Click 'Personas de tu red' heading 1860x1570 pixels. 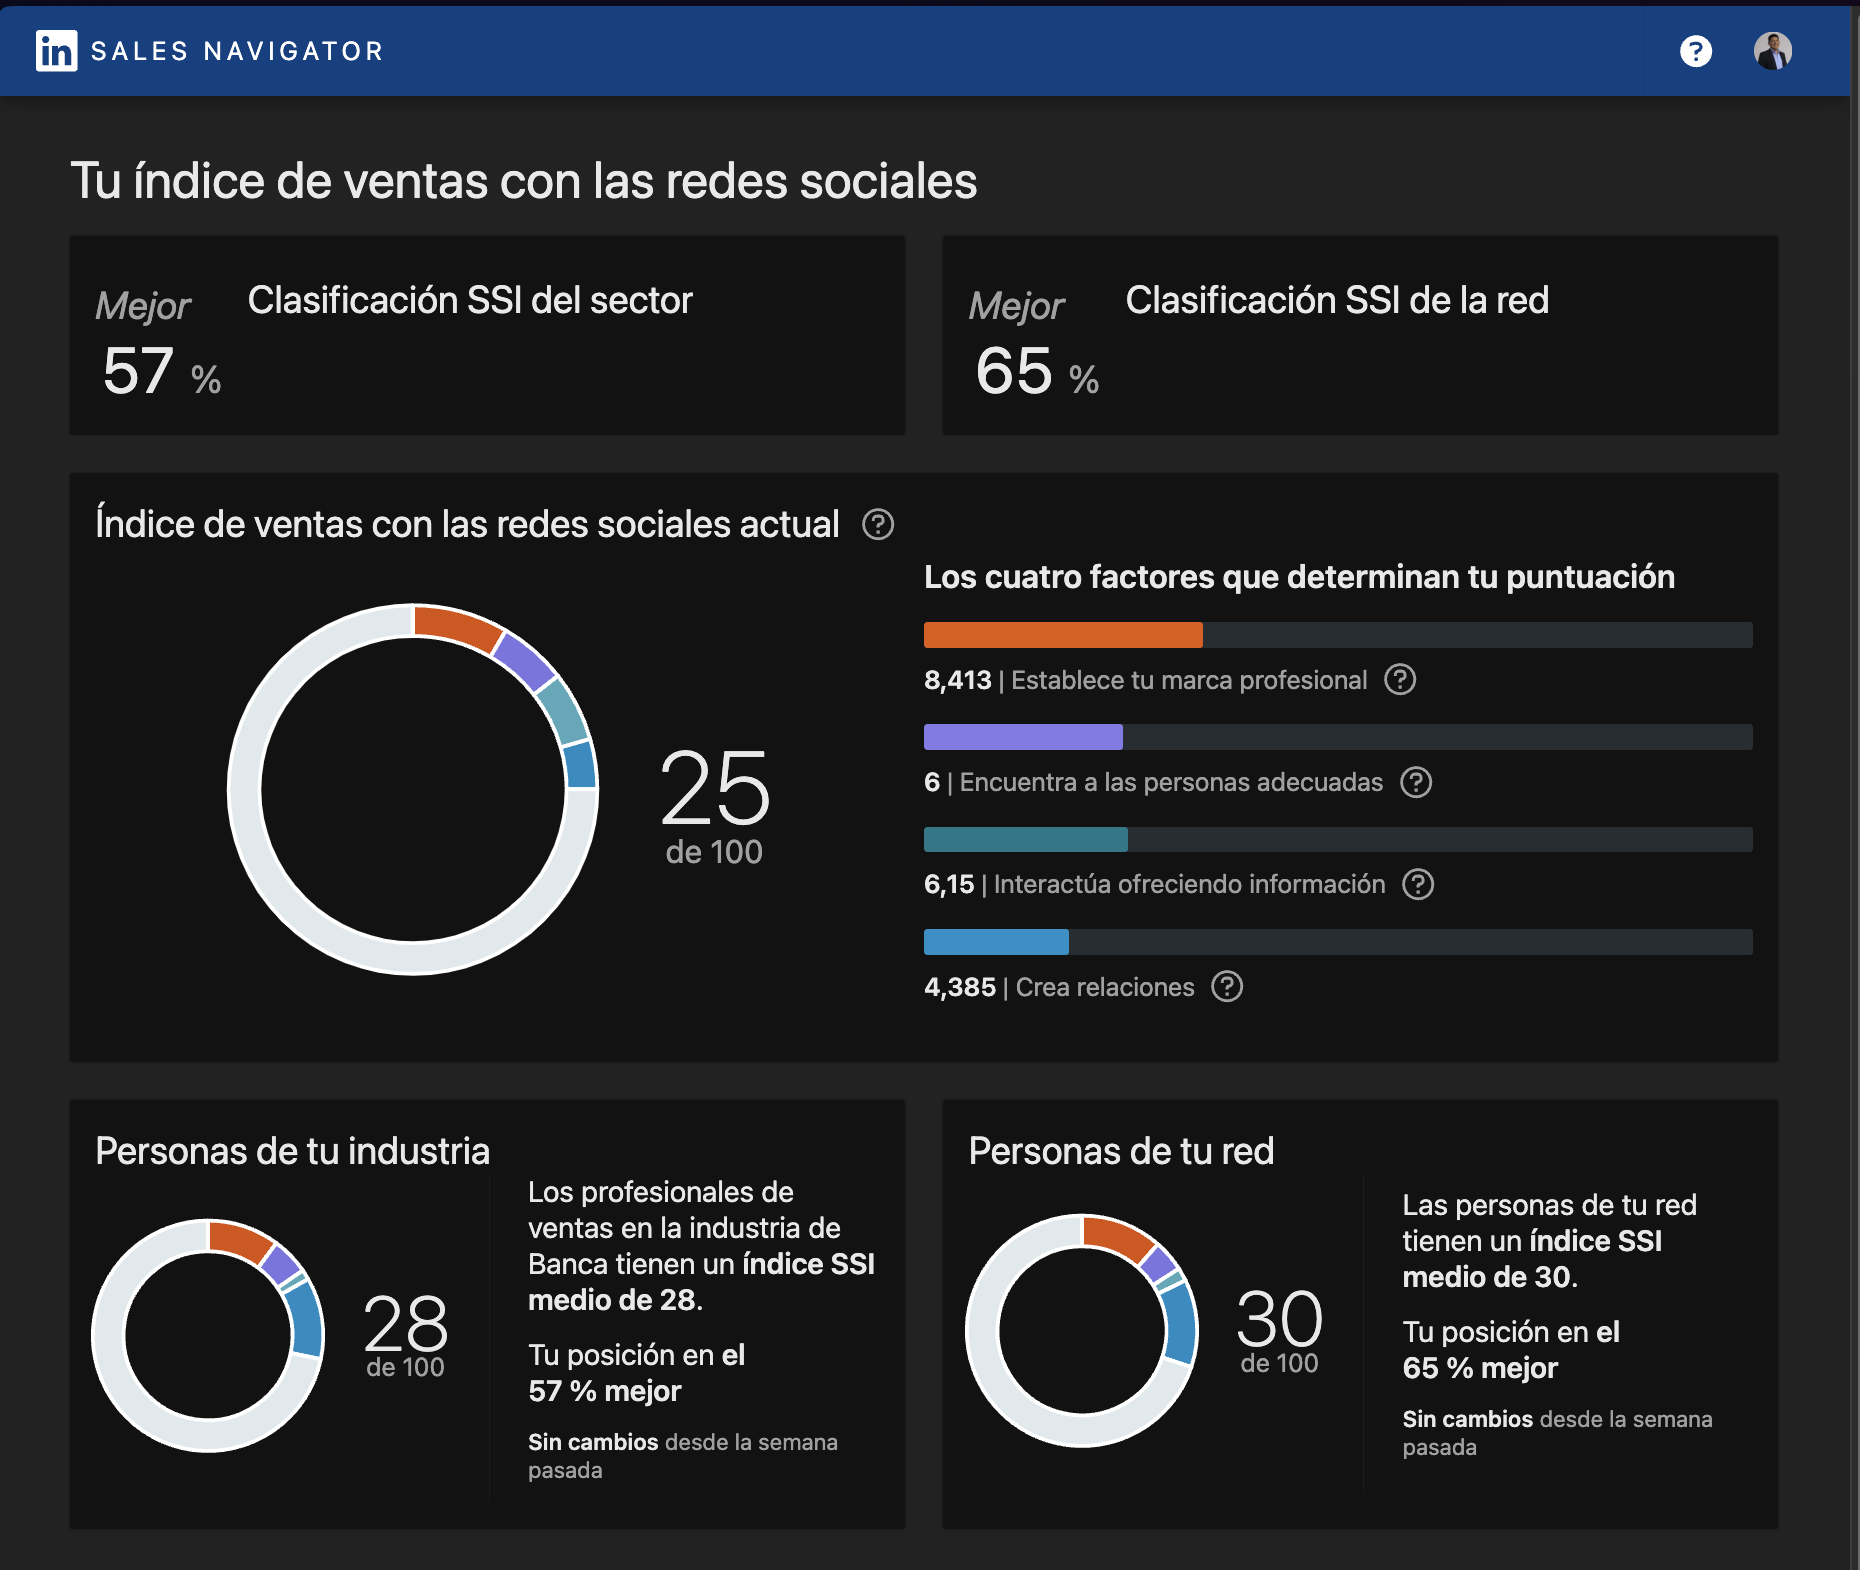(1121, 1151)
